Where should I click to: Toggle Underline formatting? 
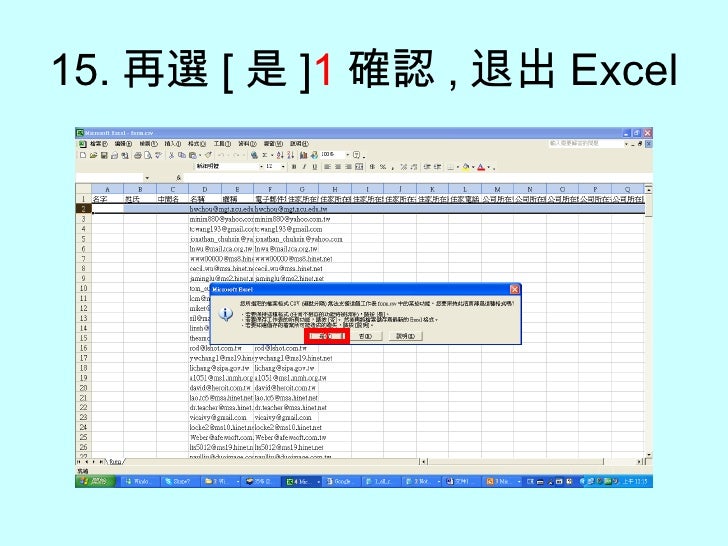pyautogui.click(x=315, y=167)
